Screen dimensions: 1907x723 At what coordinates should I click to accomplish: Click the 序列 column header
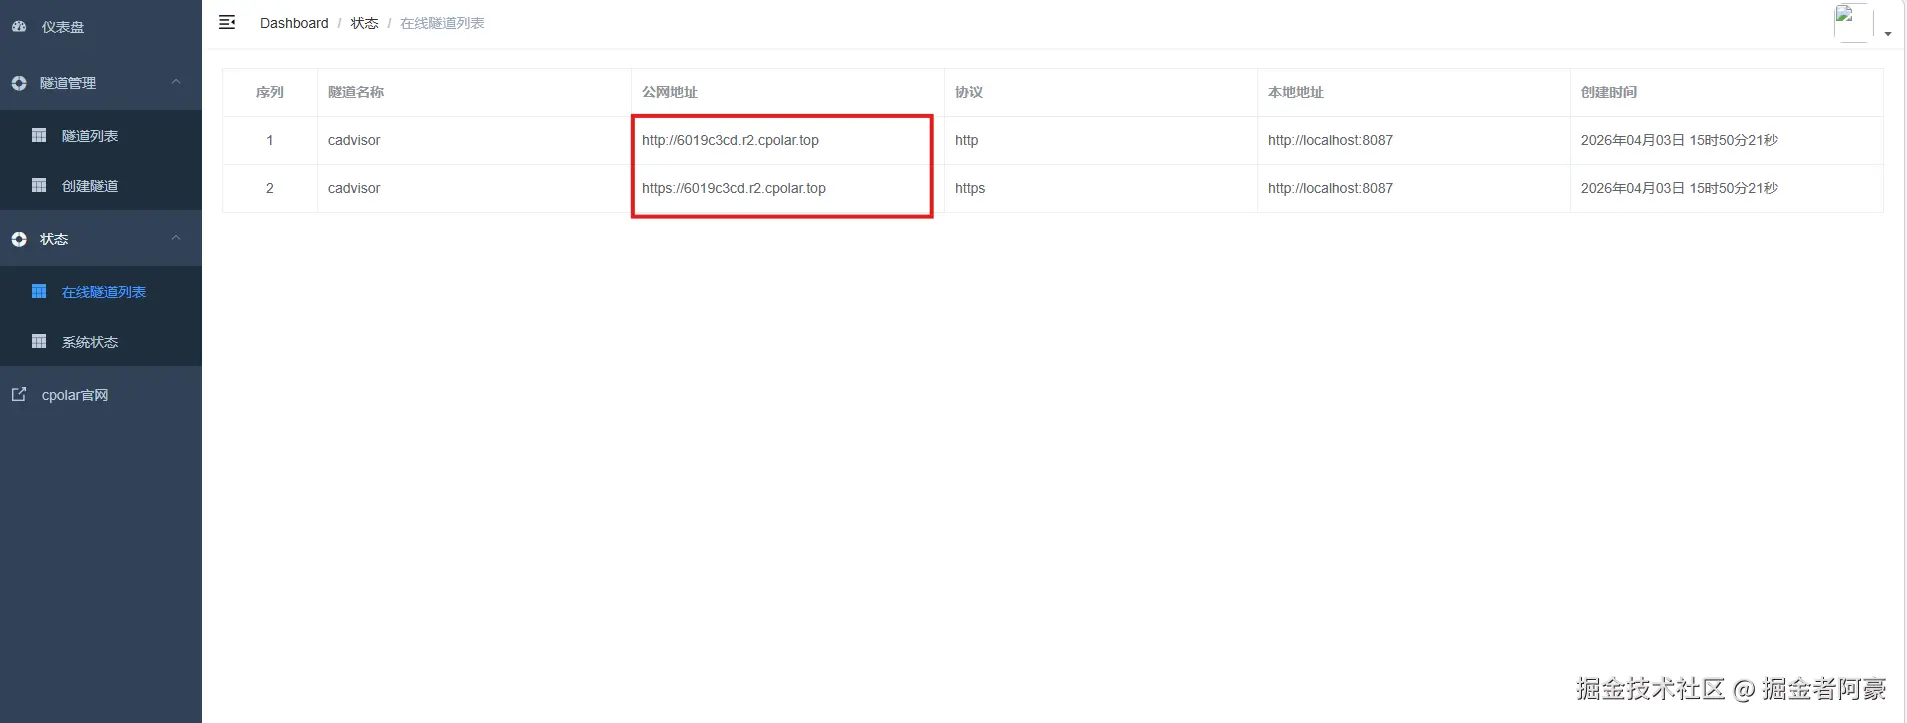(x=270, y=92)
